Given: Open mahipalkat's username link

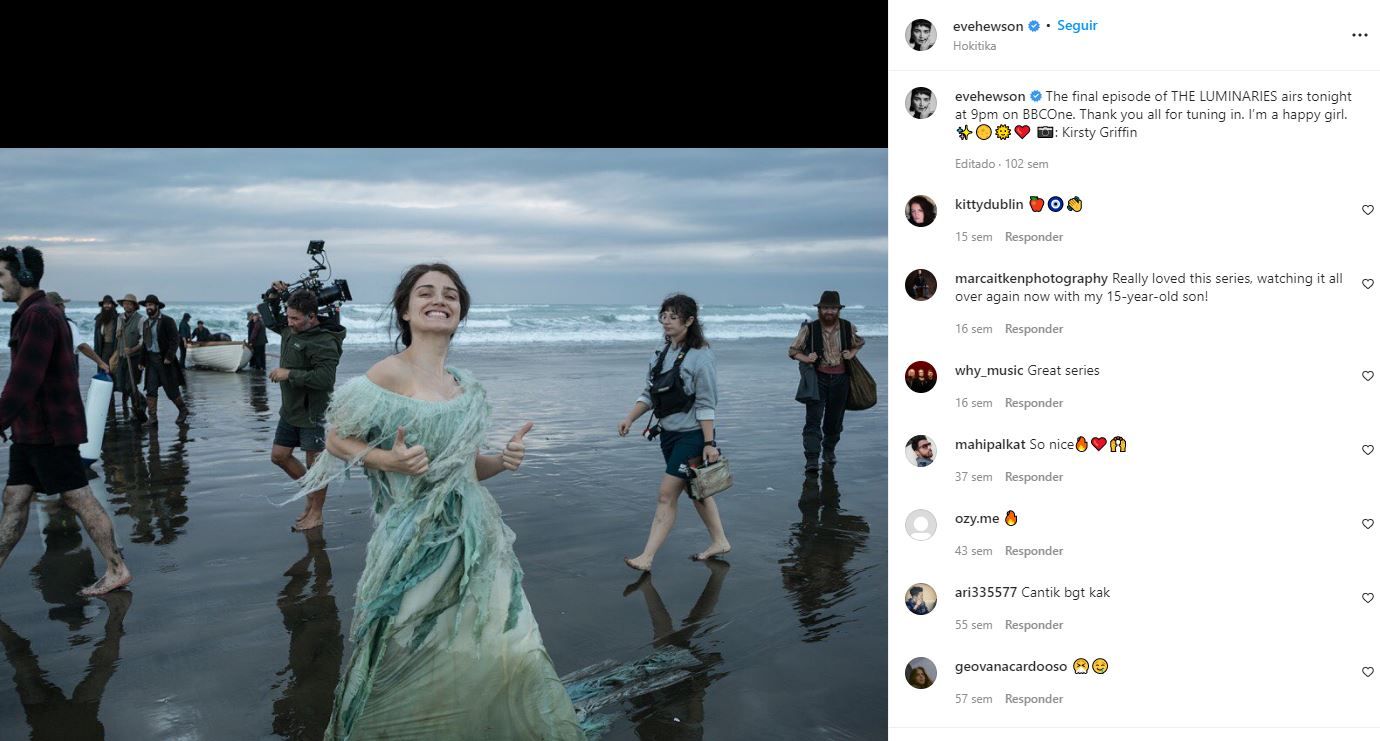Looking at the screenshot, I should (990, 444).
